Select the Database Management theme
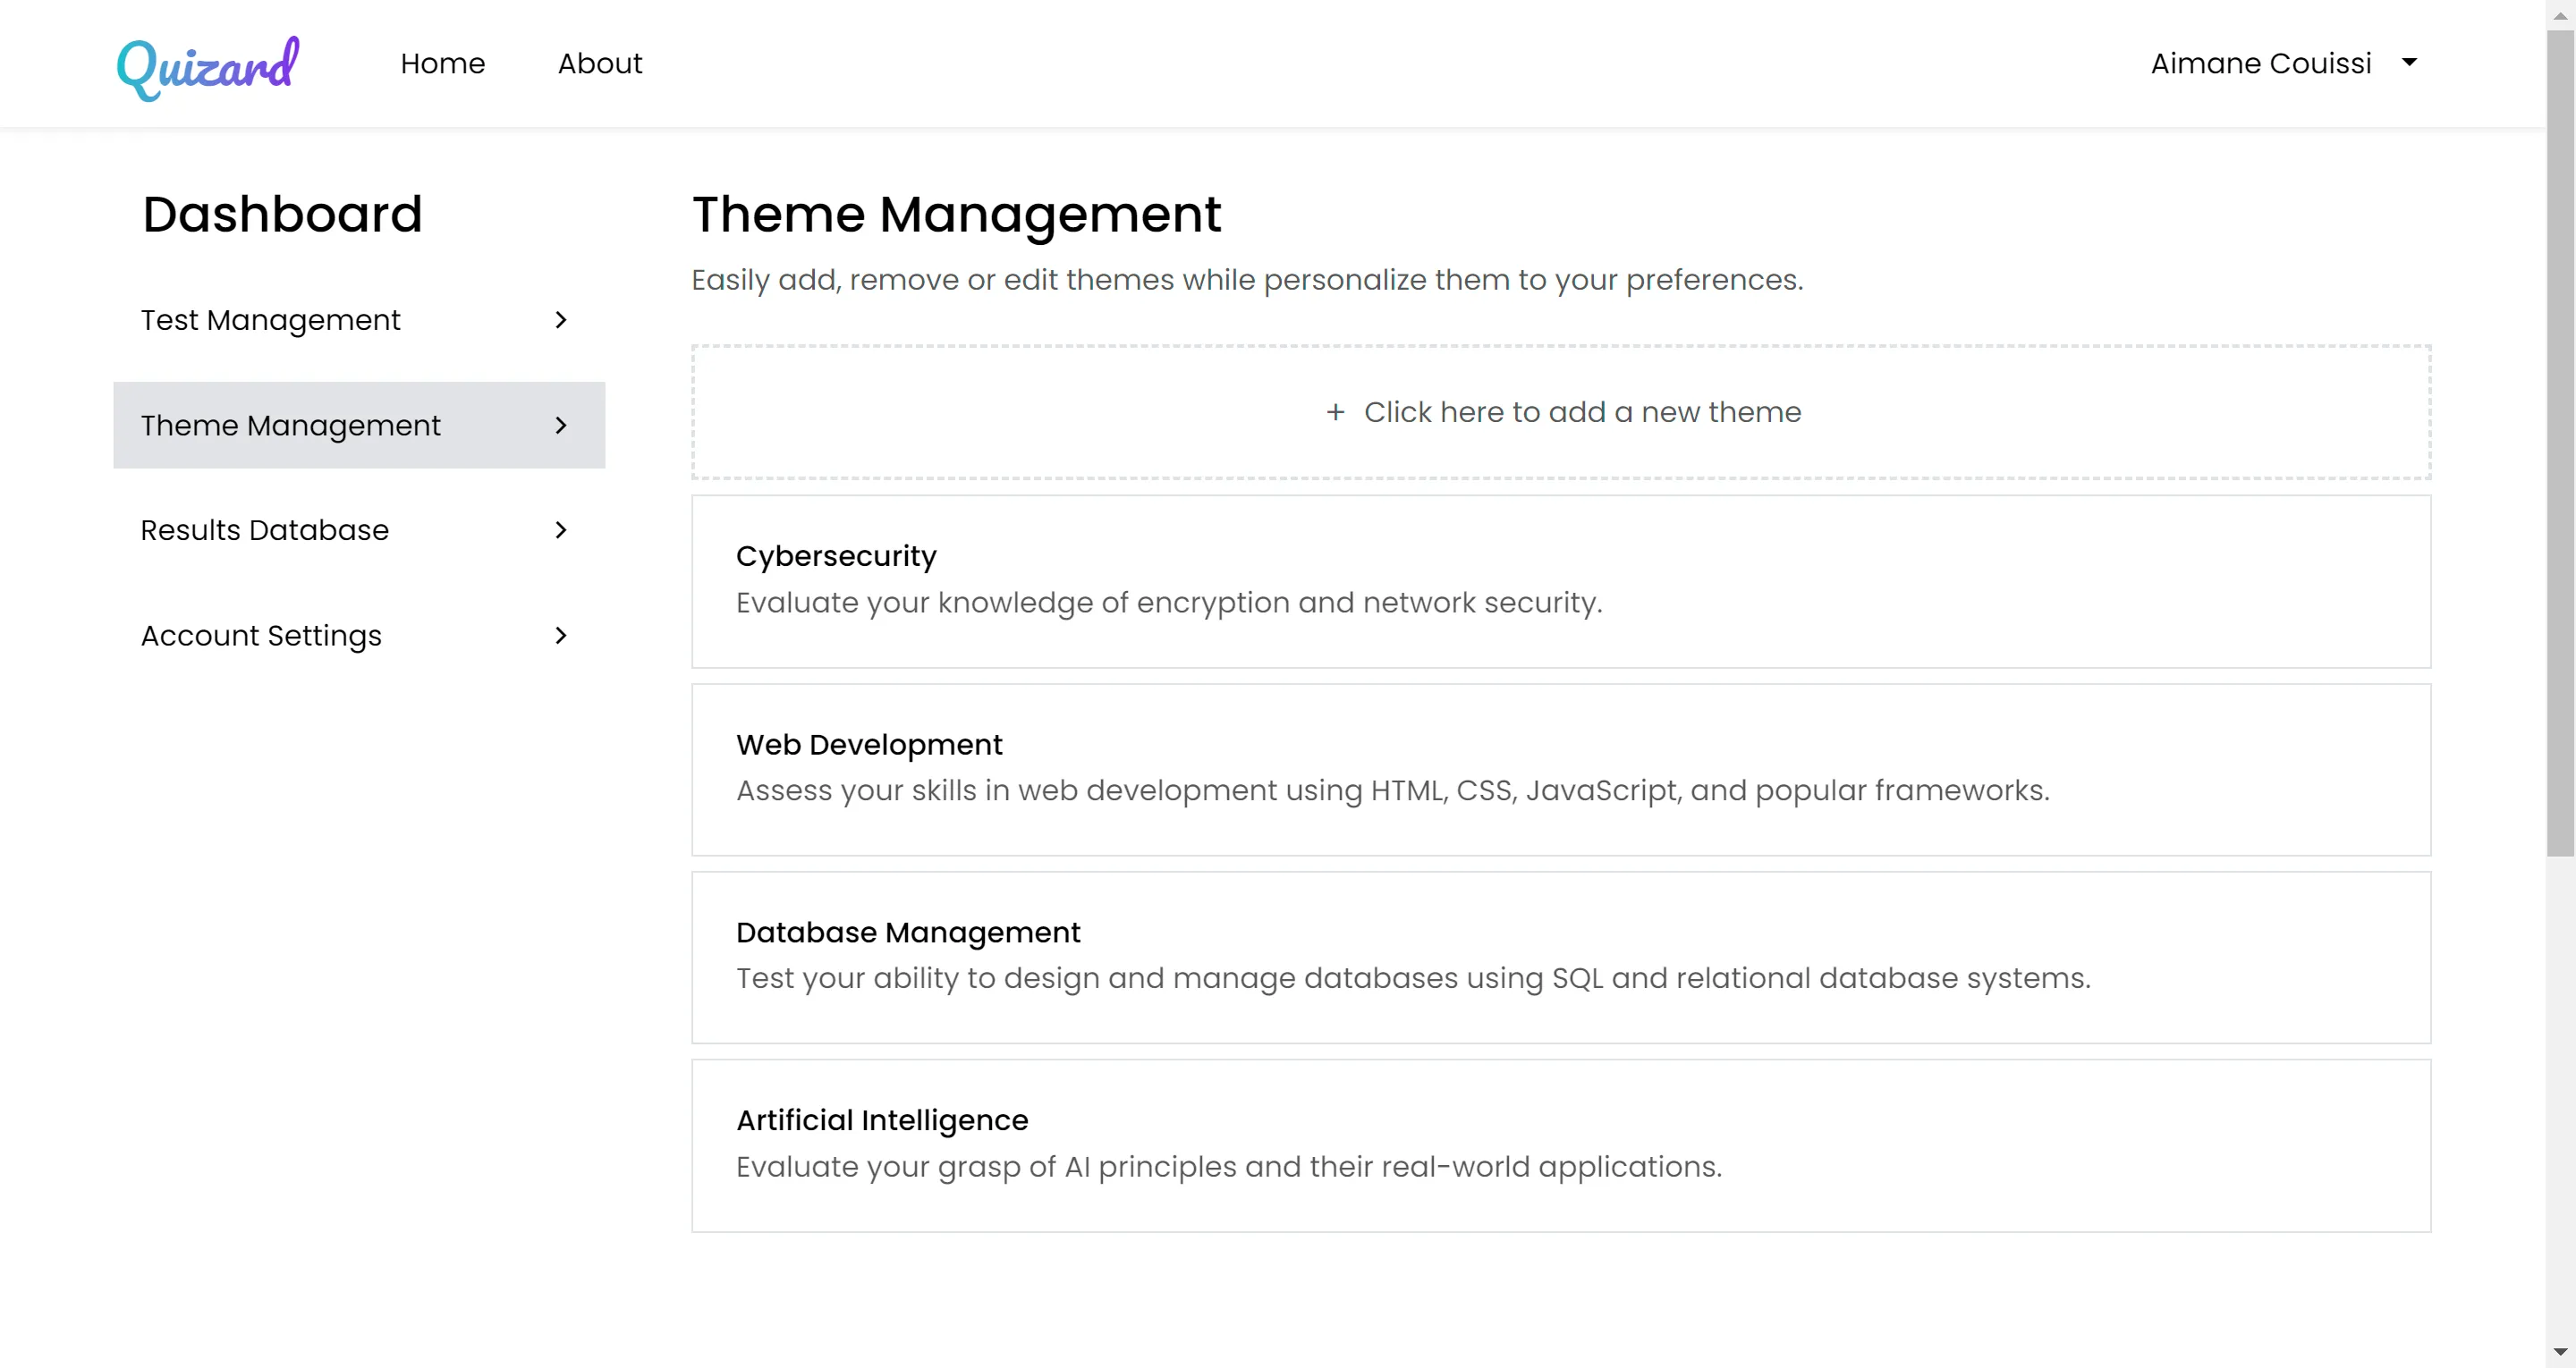The width and height of the screenshot is (2576, 1368). (x=1561, y=957)
